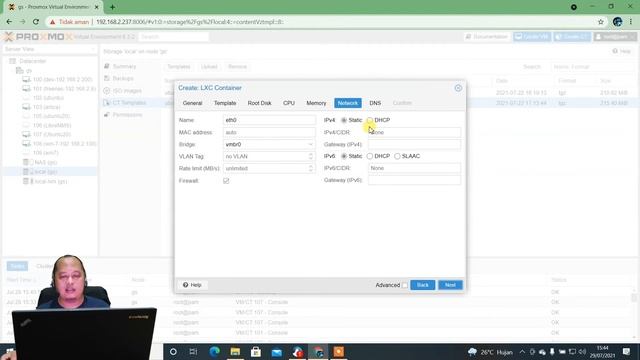Select the Network tab
Screen dimensions: 640x360
tap(348, 103)
